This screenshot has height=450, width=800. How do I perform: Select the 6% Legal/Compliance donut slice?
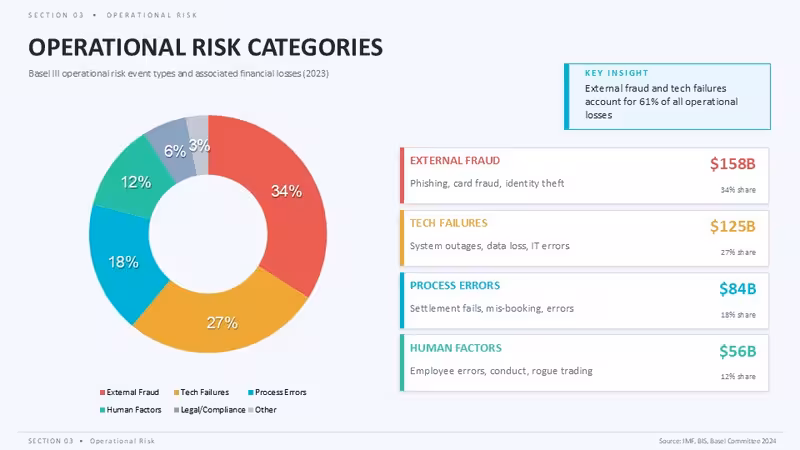[x=173, y=151]
